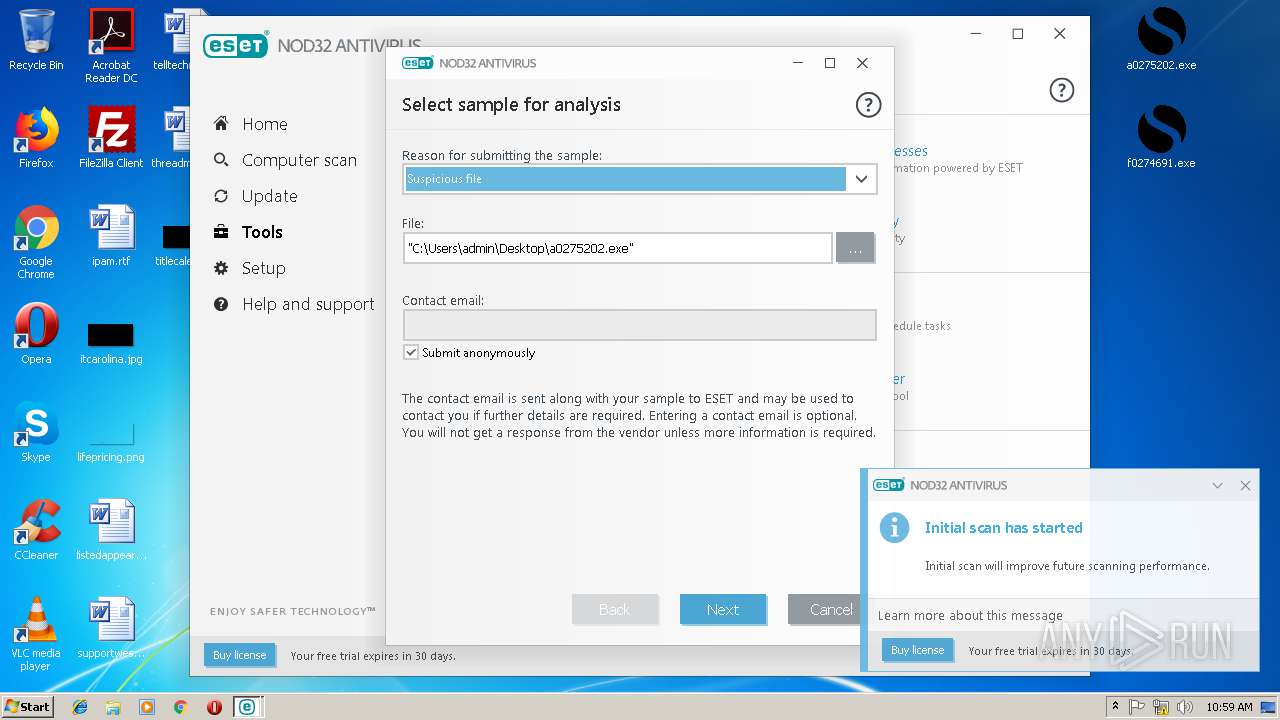Screen dimensions: 1280x720
Task: Click the ESET taskbar button
Action: tap(246, 707)
